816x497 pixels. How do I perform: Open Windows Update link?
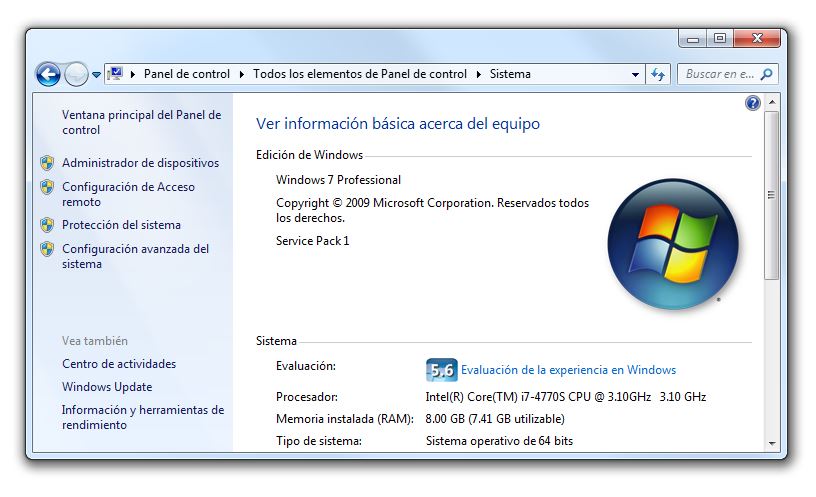107,387
